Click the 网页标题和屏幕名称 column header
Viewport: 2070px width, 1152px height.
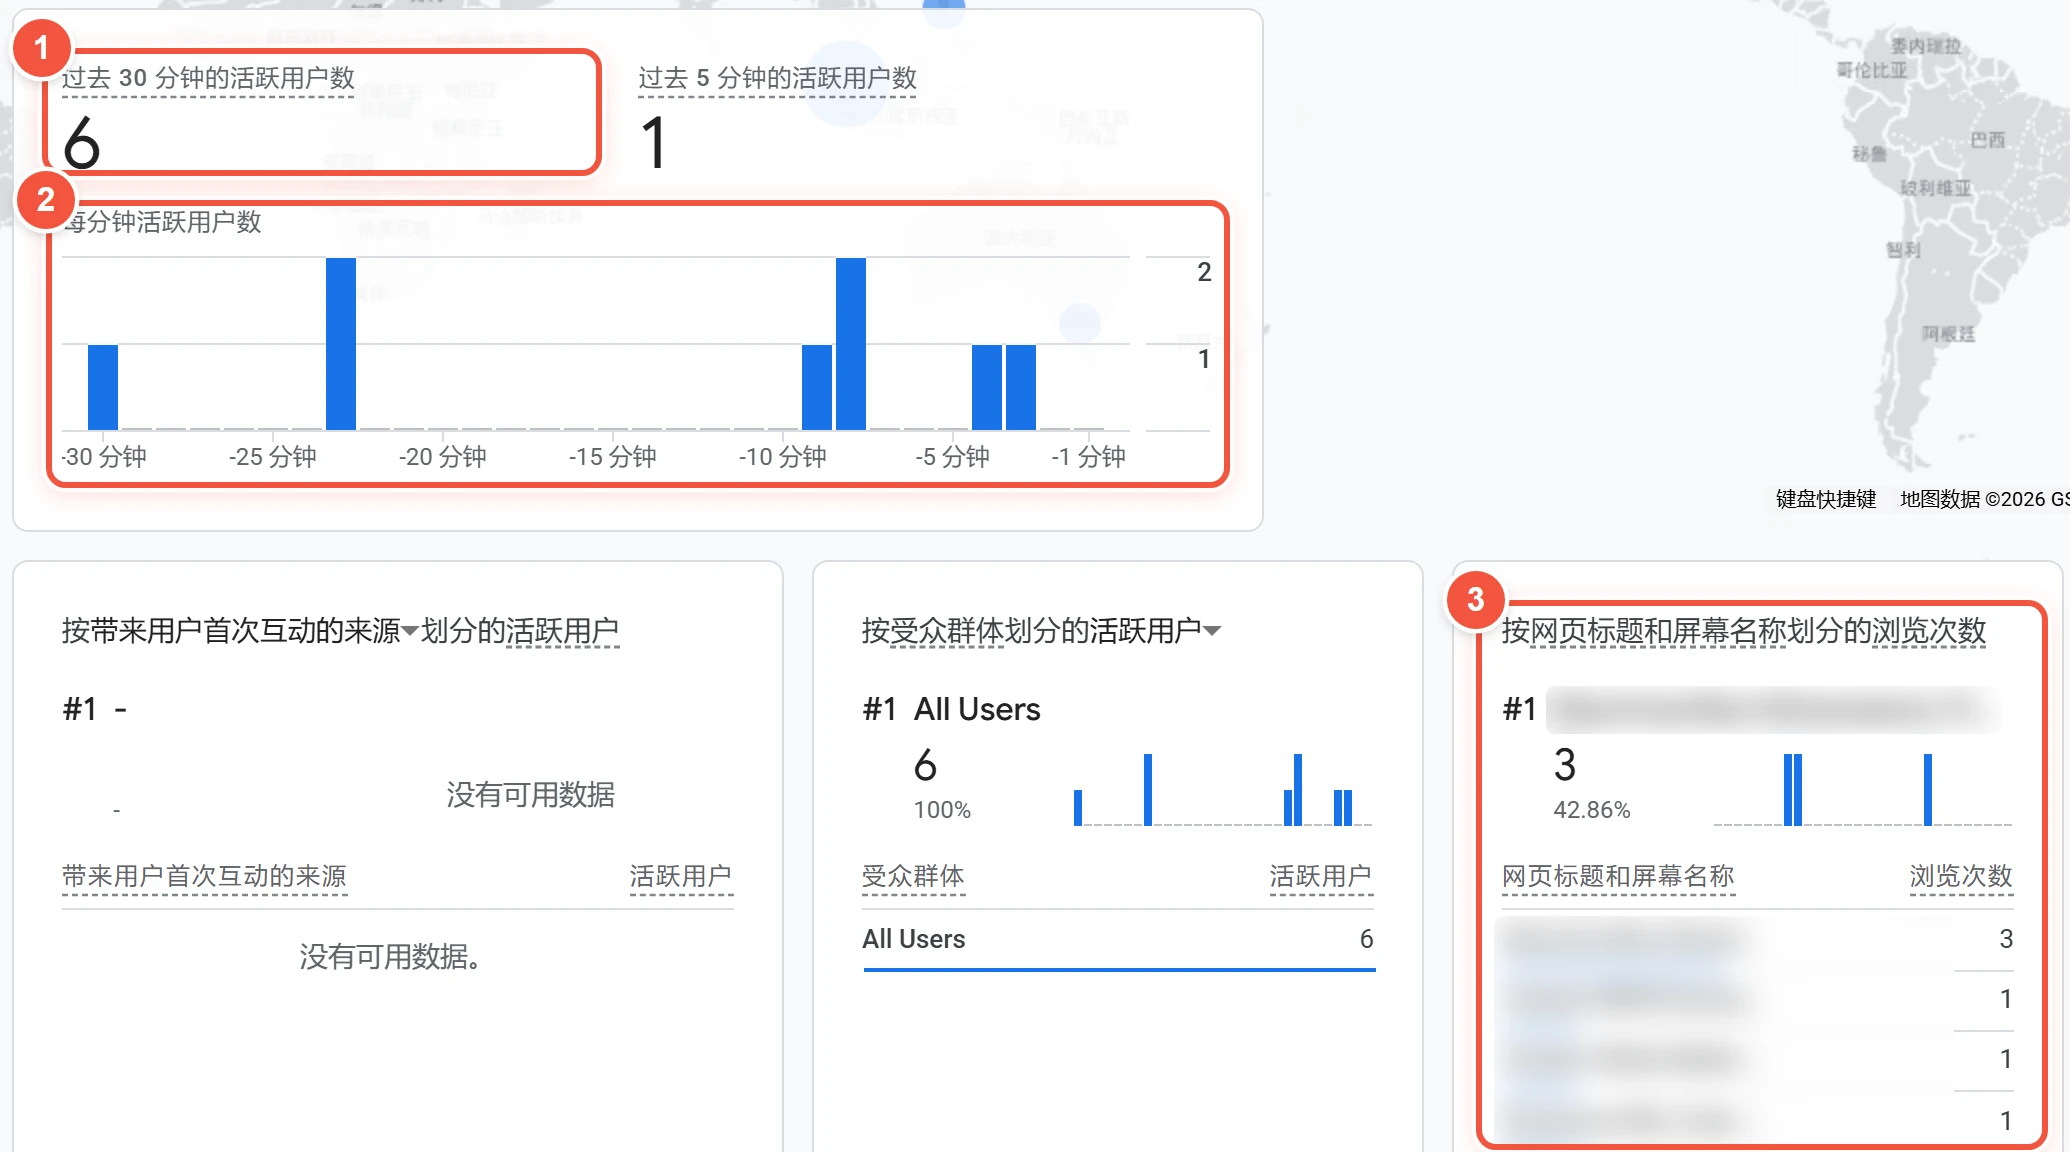[1618, 876]
